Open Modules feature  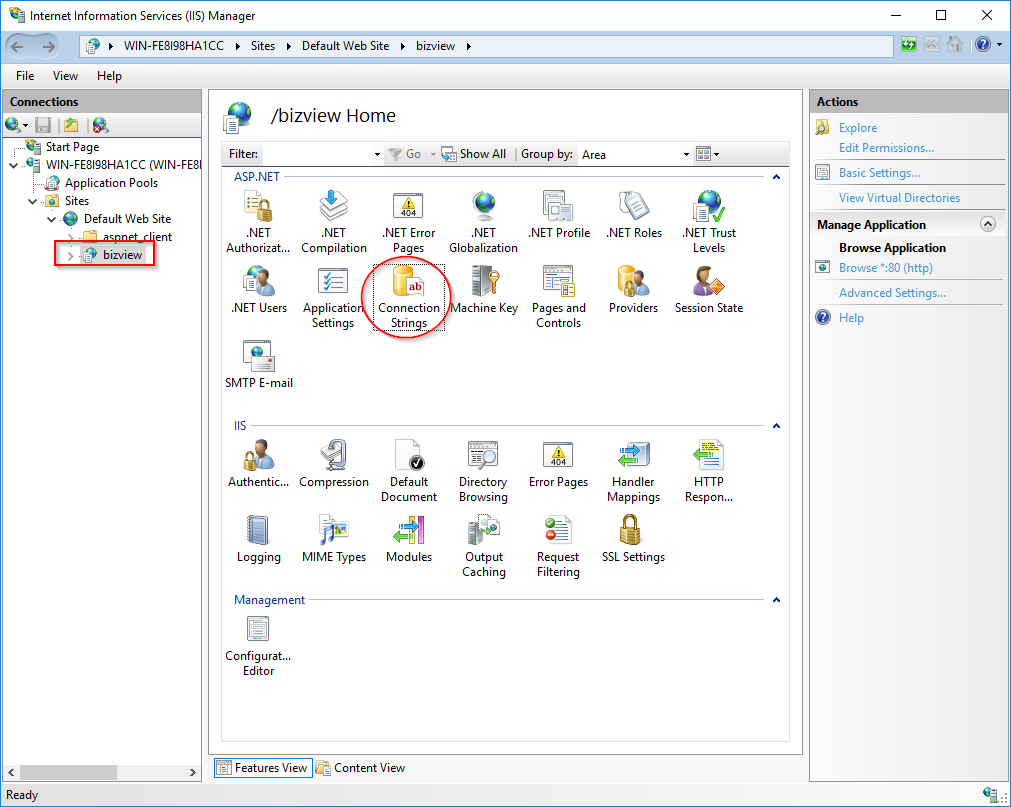click(x=409, y=539)
